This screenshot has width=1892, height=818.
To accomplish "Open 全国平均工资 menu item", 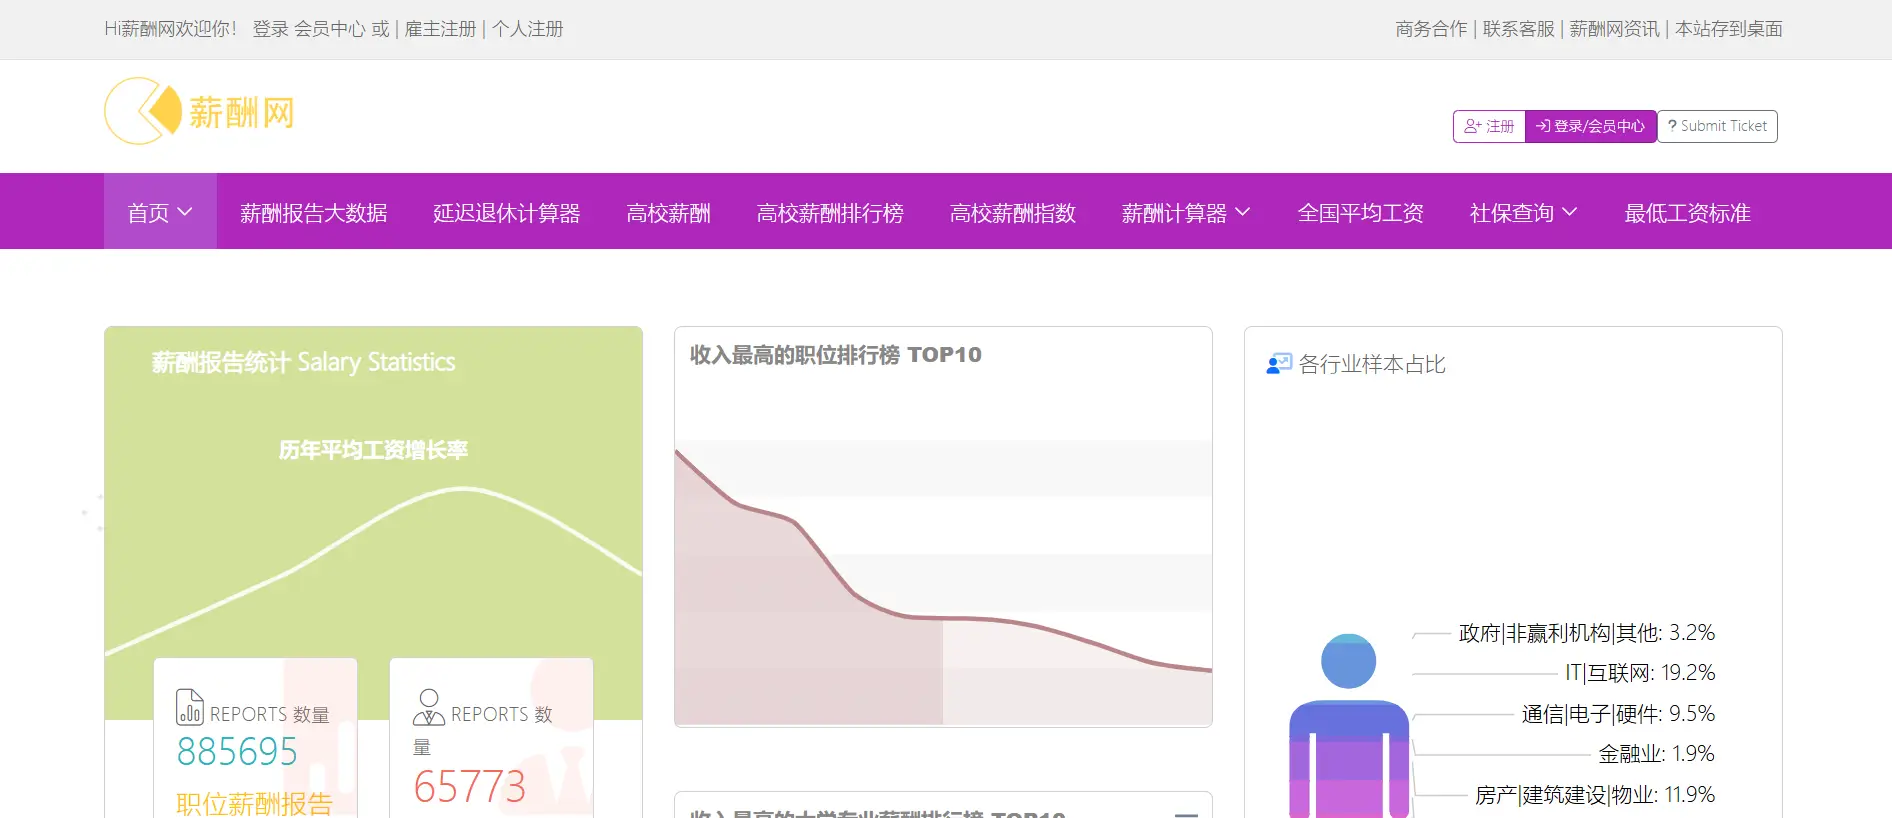I will [x=1360, y=212].
